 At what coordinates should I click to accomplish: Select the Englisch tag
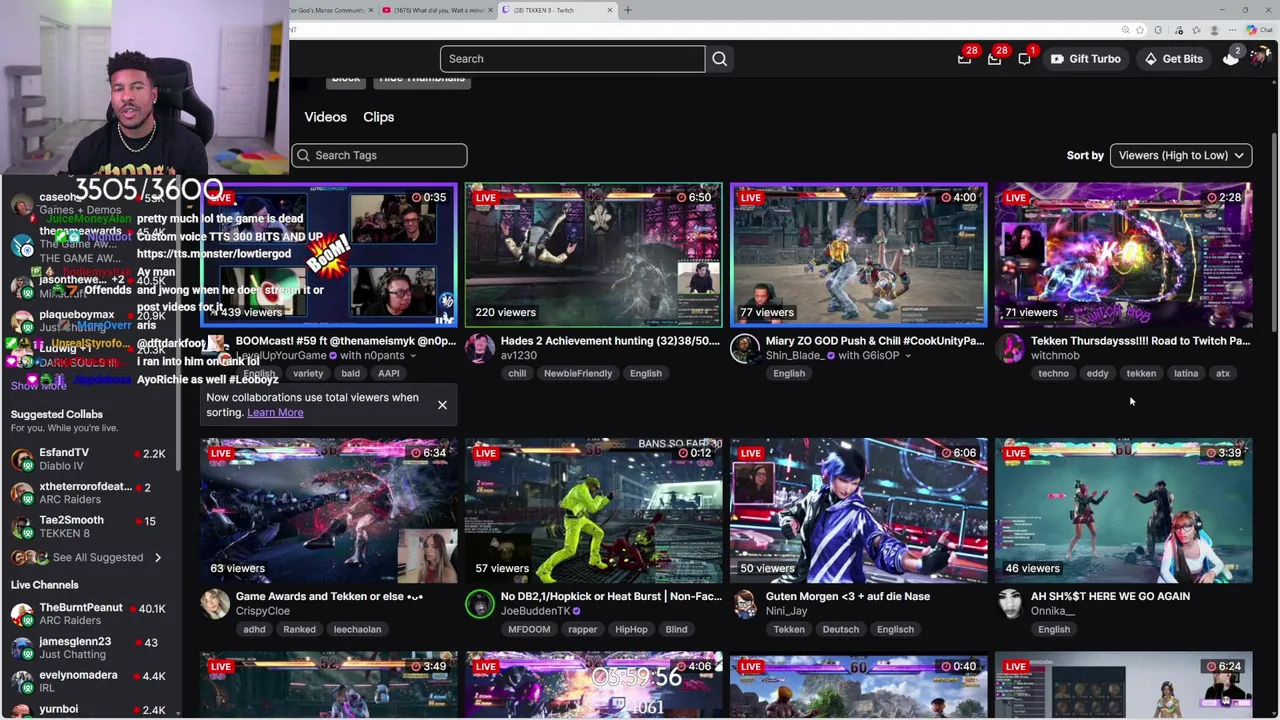pos(895,629)
